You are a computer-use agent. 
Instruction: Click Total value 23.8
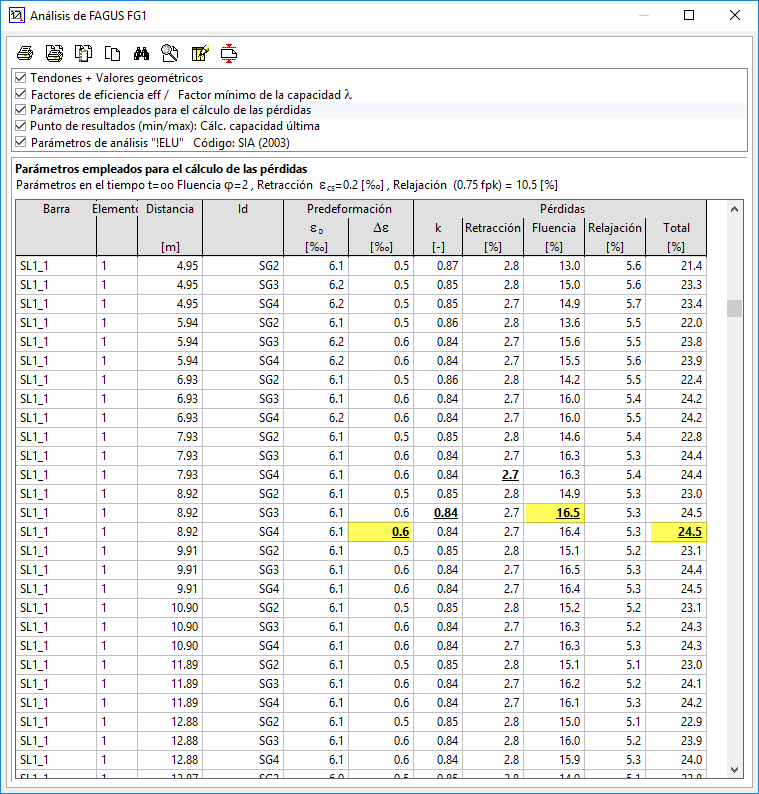(691, 342)
